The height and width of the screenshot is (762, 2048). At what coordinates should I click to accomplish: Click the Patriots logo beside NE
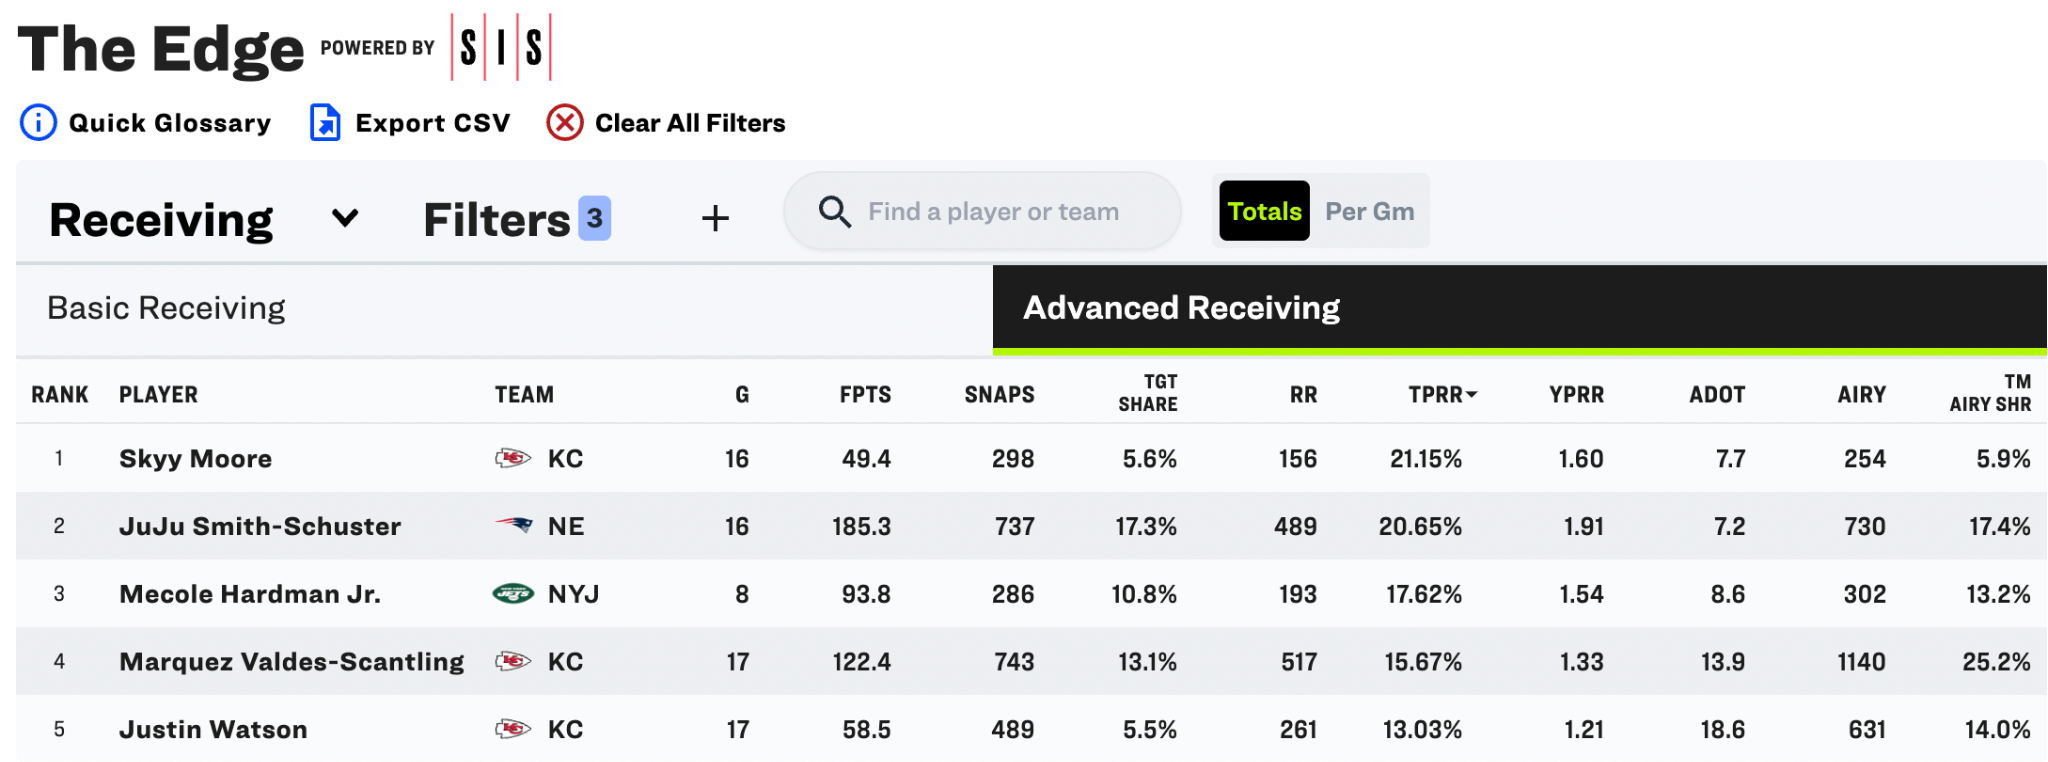[x=514, y=525]
